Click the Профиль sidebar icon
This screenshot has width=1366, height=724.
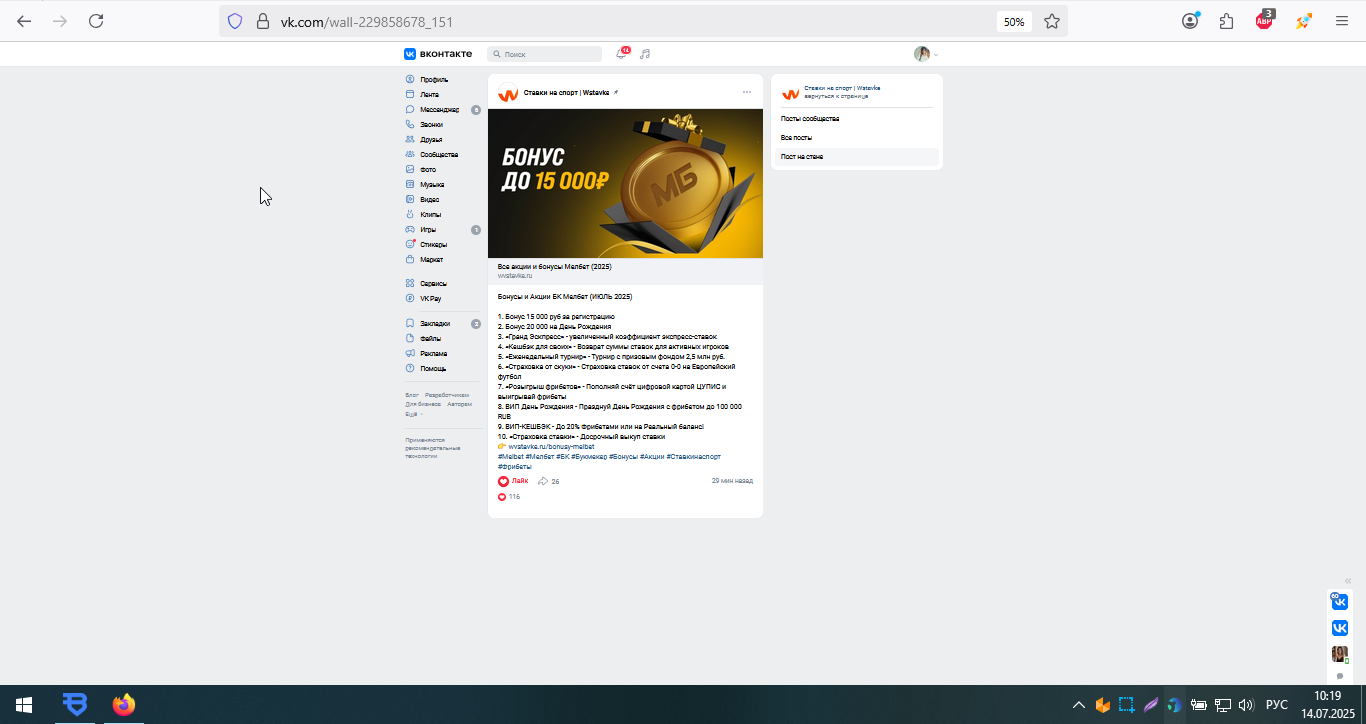[x=410, y=79]
